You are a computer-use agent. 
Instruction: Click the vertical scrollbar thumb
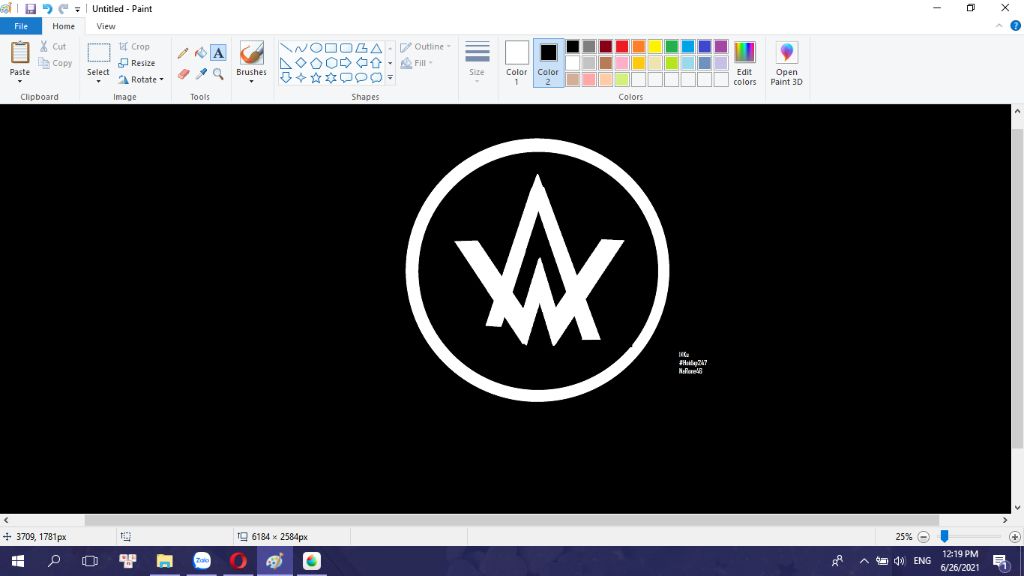(x=1017, y=289)
